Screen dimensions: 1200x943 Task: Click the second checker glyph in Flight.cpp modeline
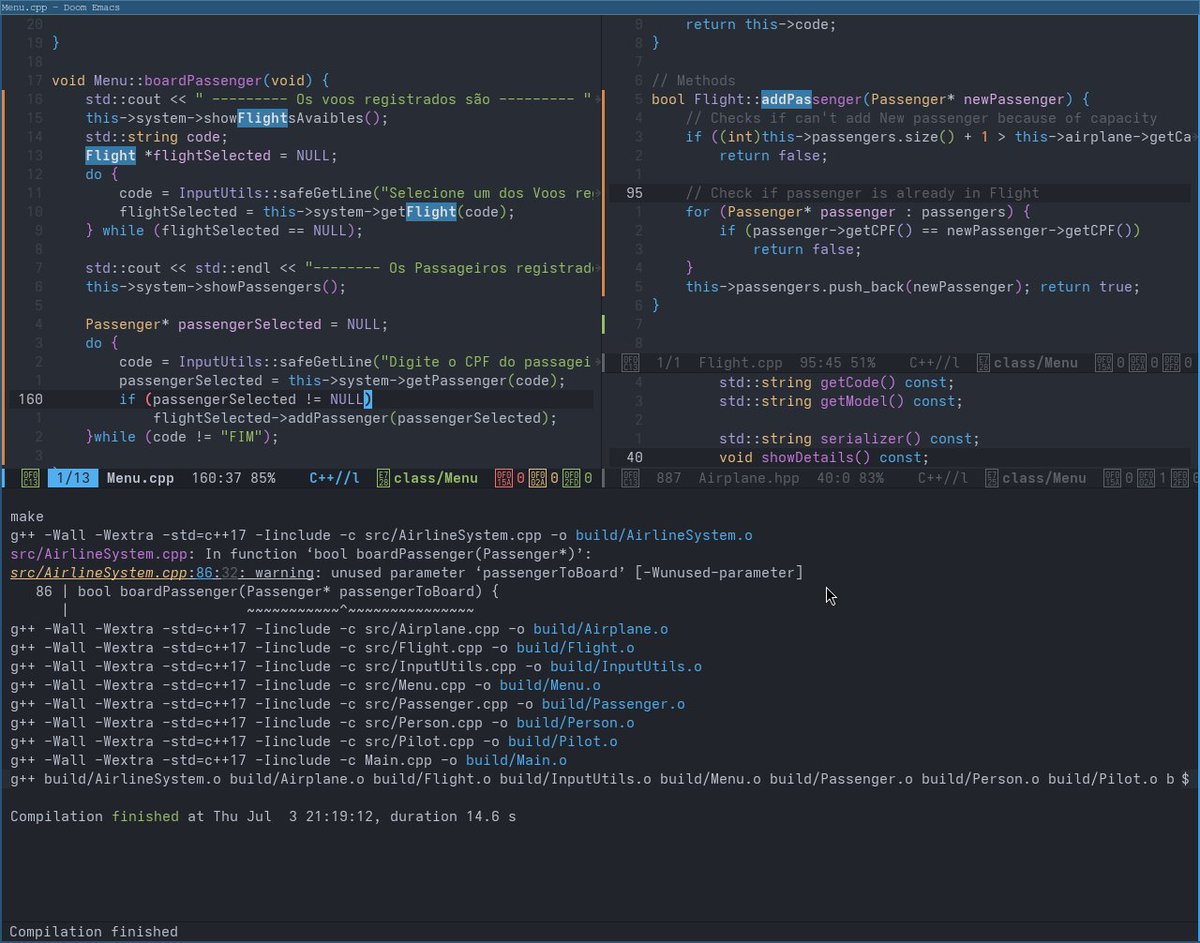(x=1137, y=363)
